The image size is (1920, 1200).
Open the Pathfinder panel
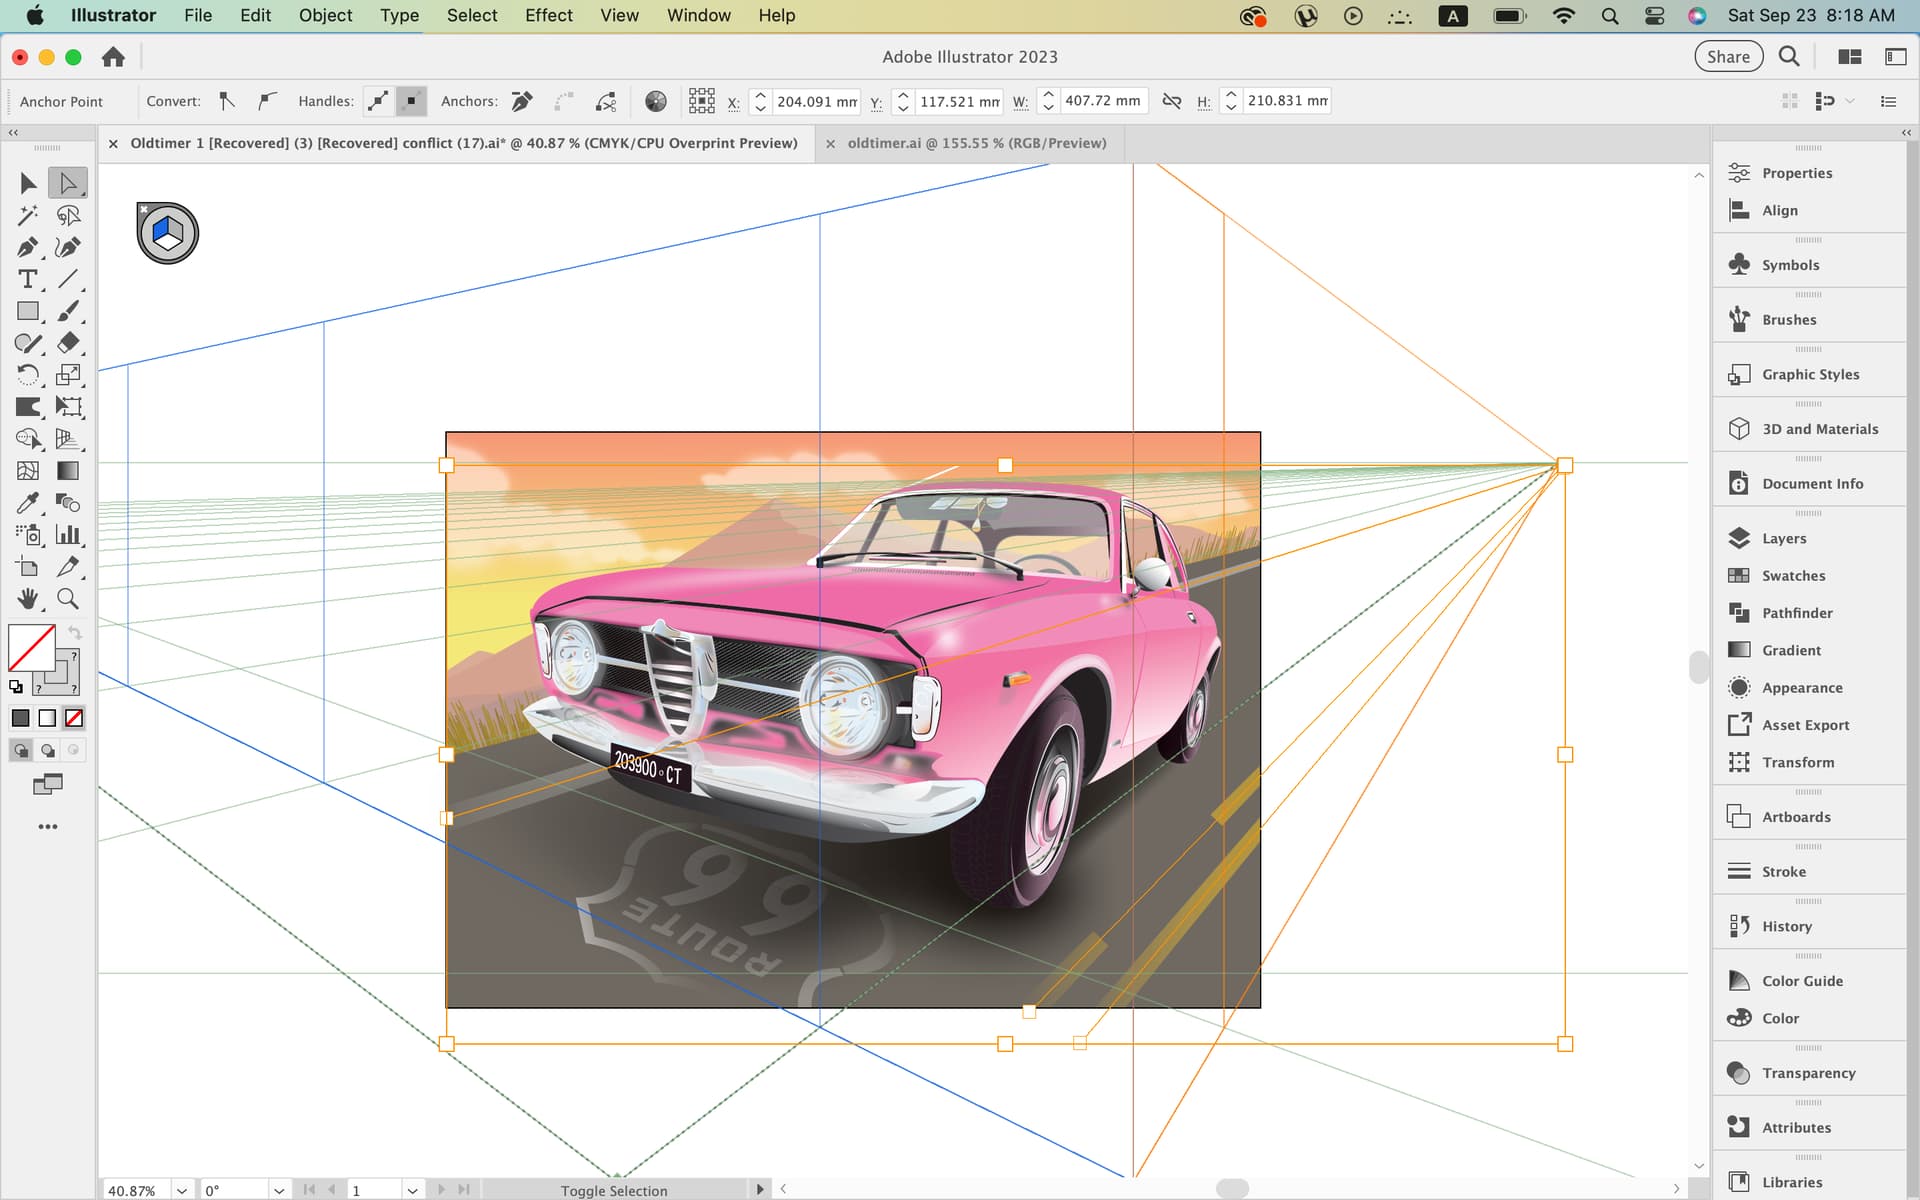point(1797,613)
